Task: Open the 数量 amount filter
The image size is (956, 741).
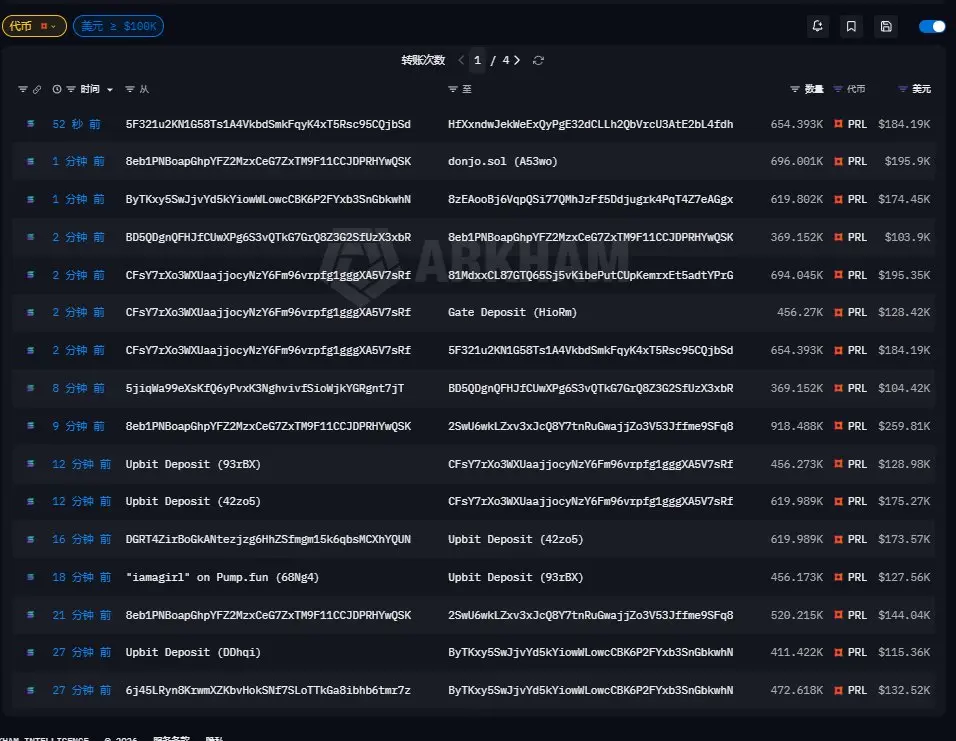Action: 794,89
